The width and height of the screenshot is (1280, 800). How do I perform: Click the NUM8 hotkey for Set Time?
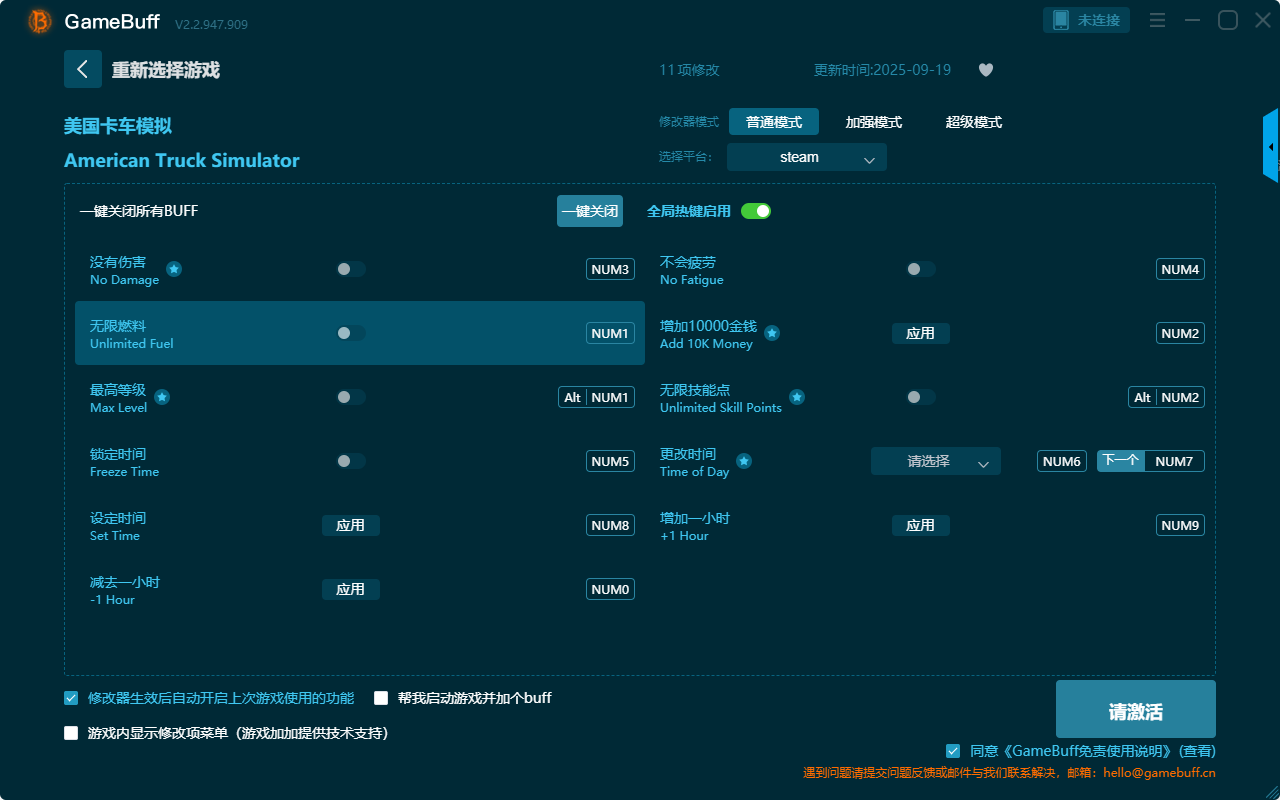point(610,525)
